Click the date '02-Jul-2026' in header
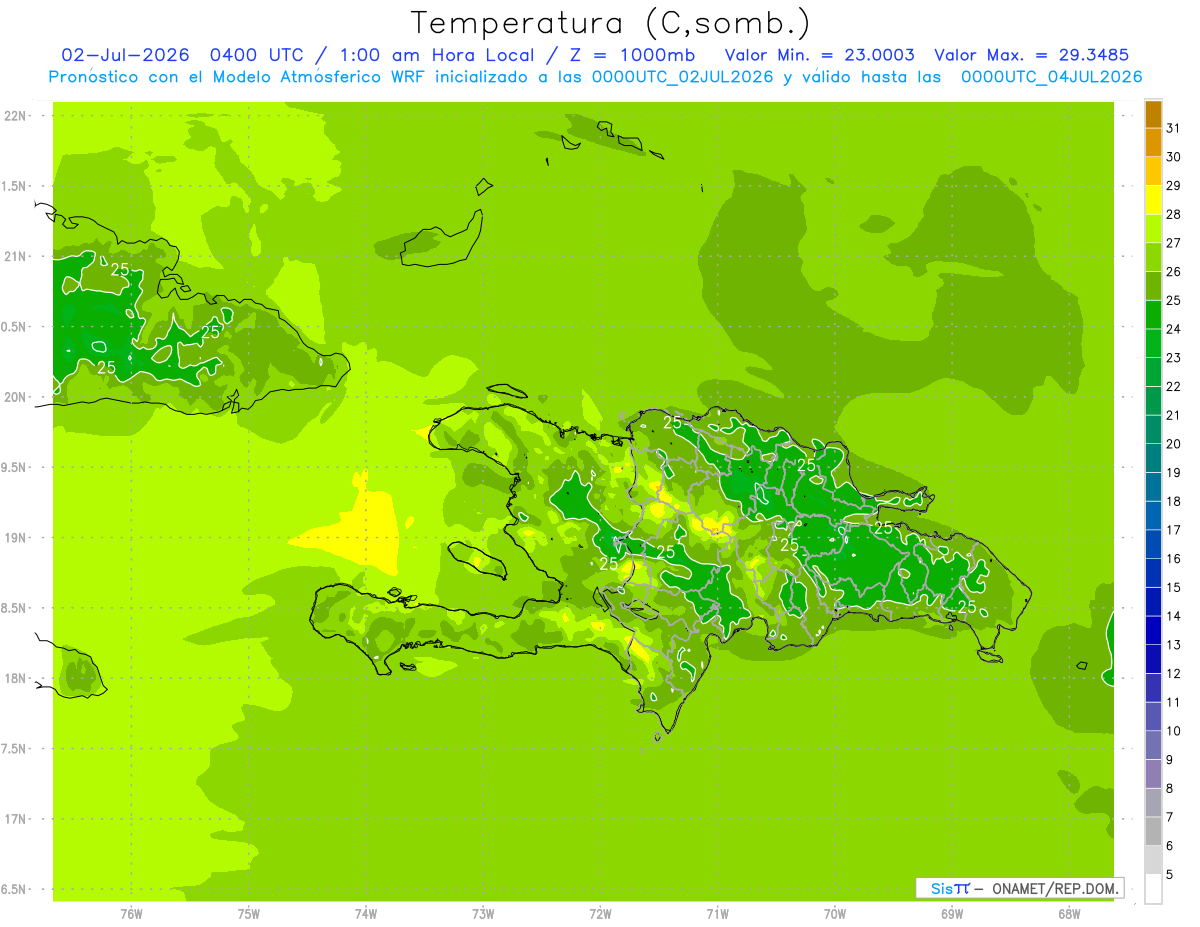This screenshot has height=927, width=1200. (126, 55)
